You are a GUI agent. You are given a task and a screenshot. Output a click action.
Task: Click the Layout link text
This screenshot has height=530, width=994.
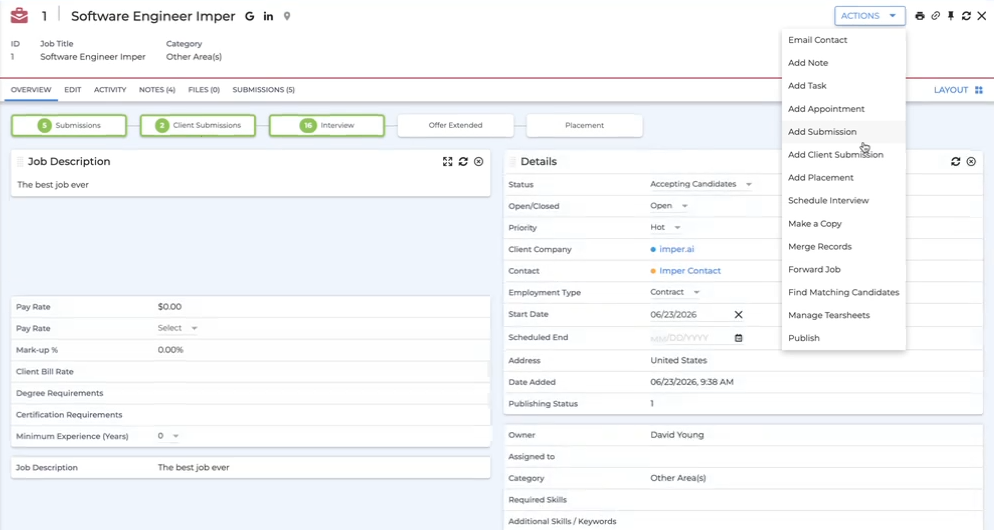[x=951, y=90]
